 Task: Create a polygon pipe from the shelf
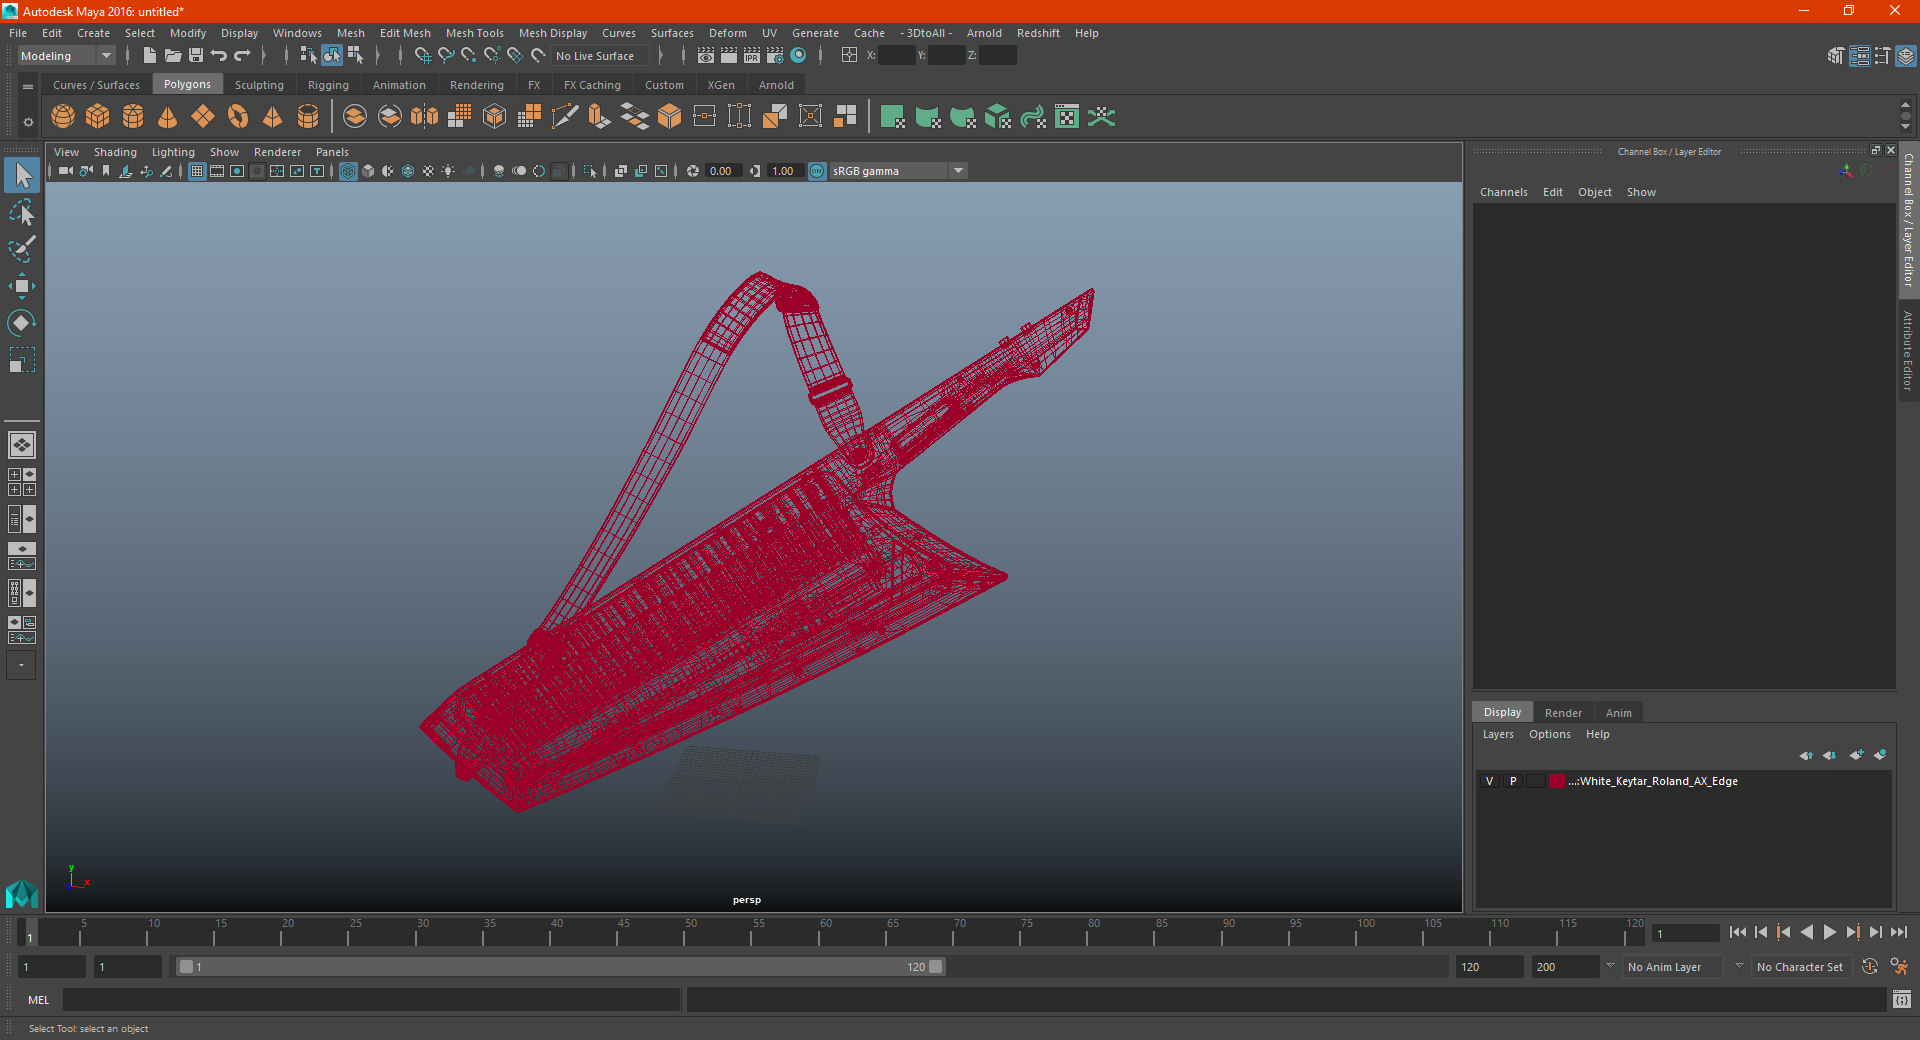tap(308, 117)
